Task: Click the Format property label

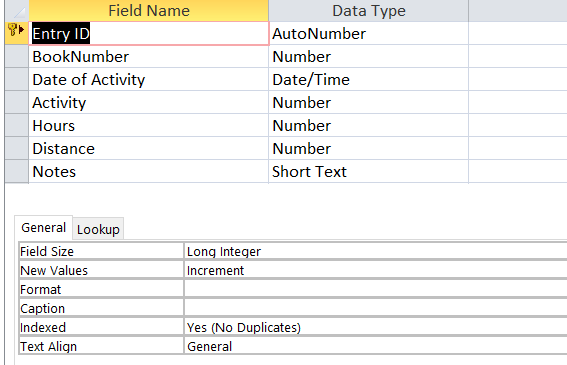Action: (x=101, y=289)
